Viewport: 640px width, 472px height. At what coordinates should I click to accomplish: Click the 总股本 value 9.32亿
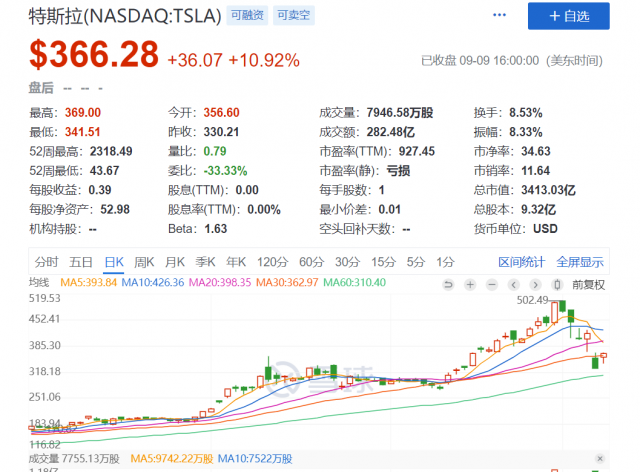(x=538, y=209)
